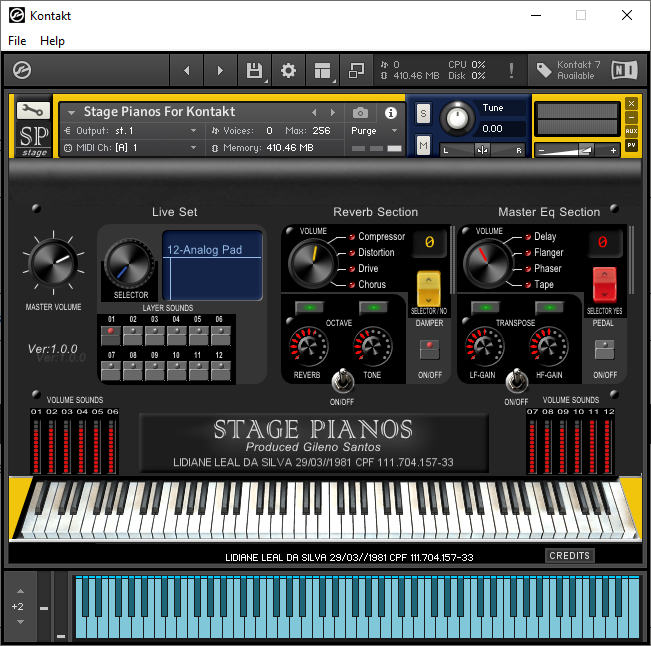Toggle the AUX sends button
651x646 pixels.
[x=631, y=131]
